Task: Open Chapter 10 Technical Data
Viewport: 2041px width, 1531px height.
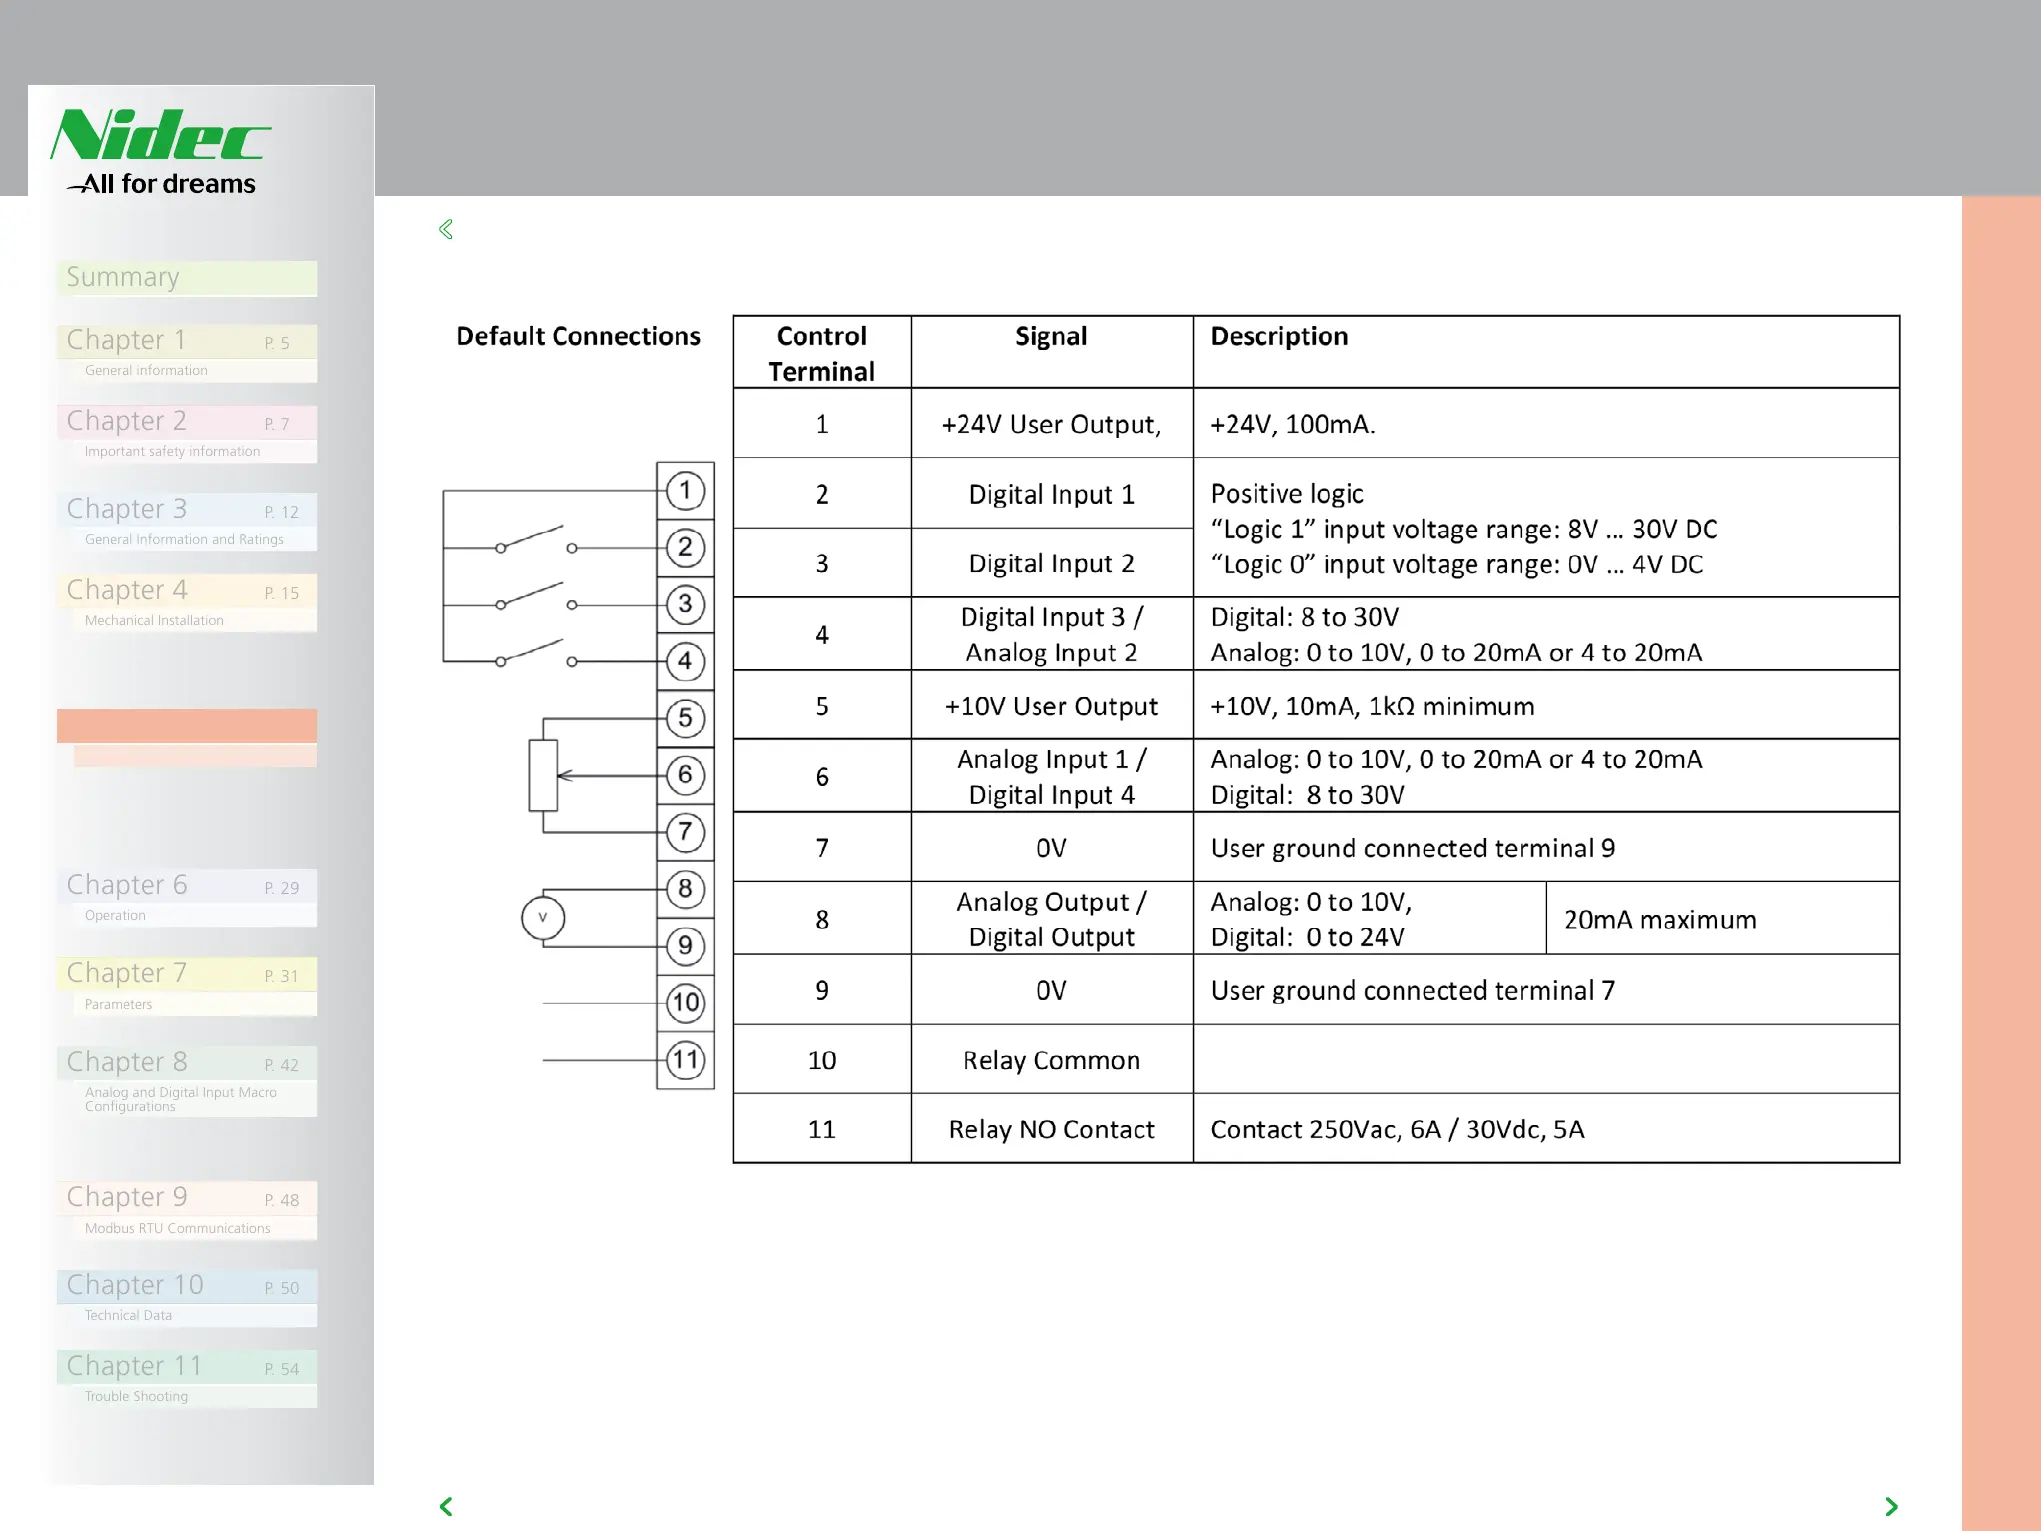Action: point(187,1299)
